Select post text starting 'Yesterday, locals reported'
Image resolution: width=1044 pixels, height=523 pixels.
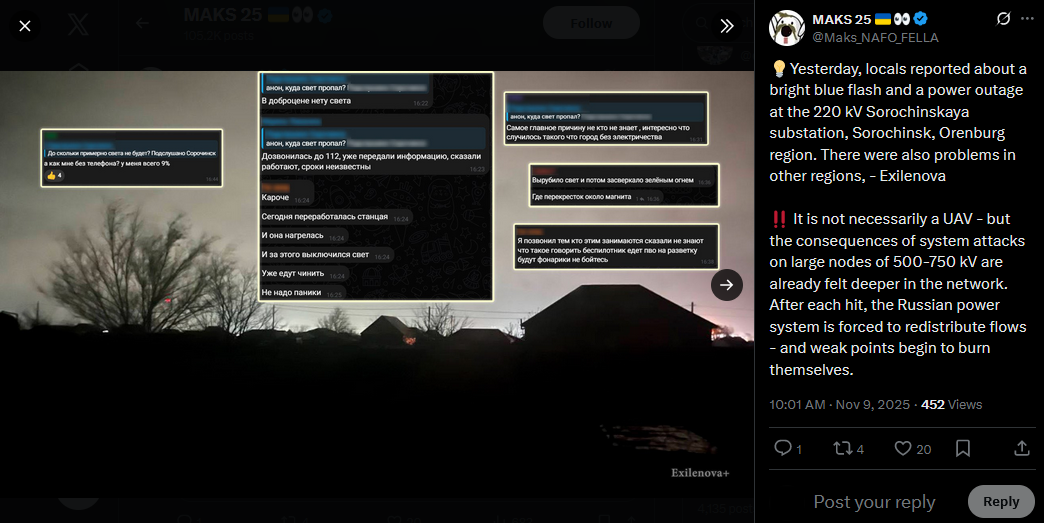click(898, 122)
